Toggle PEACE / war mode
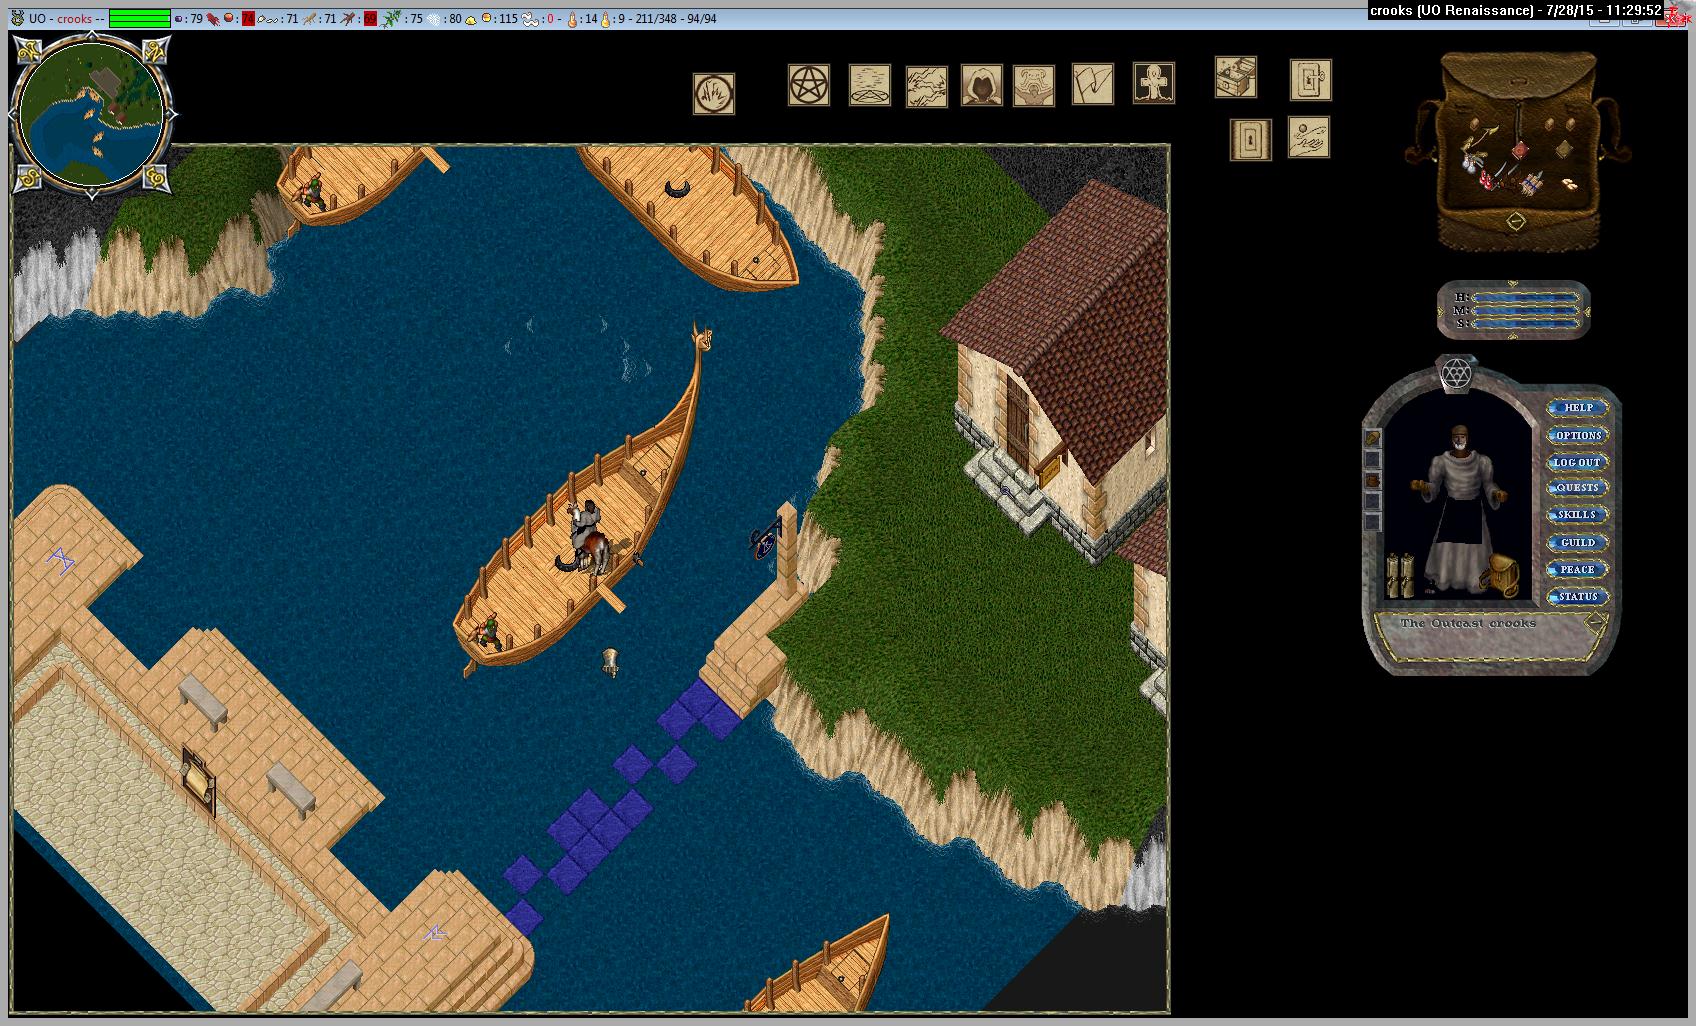 1578,569
